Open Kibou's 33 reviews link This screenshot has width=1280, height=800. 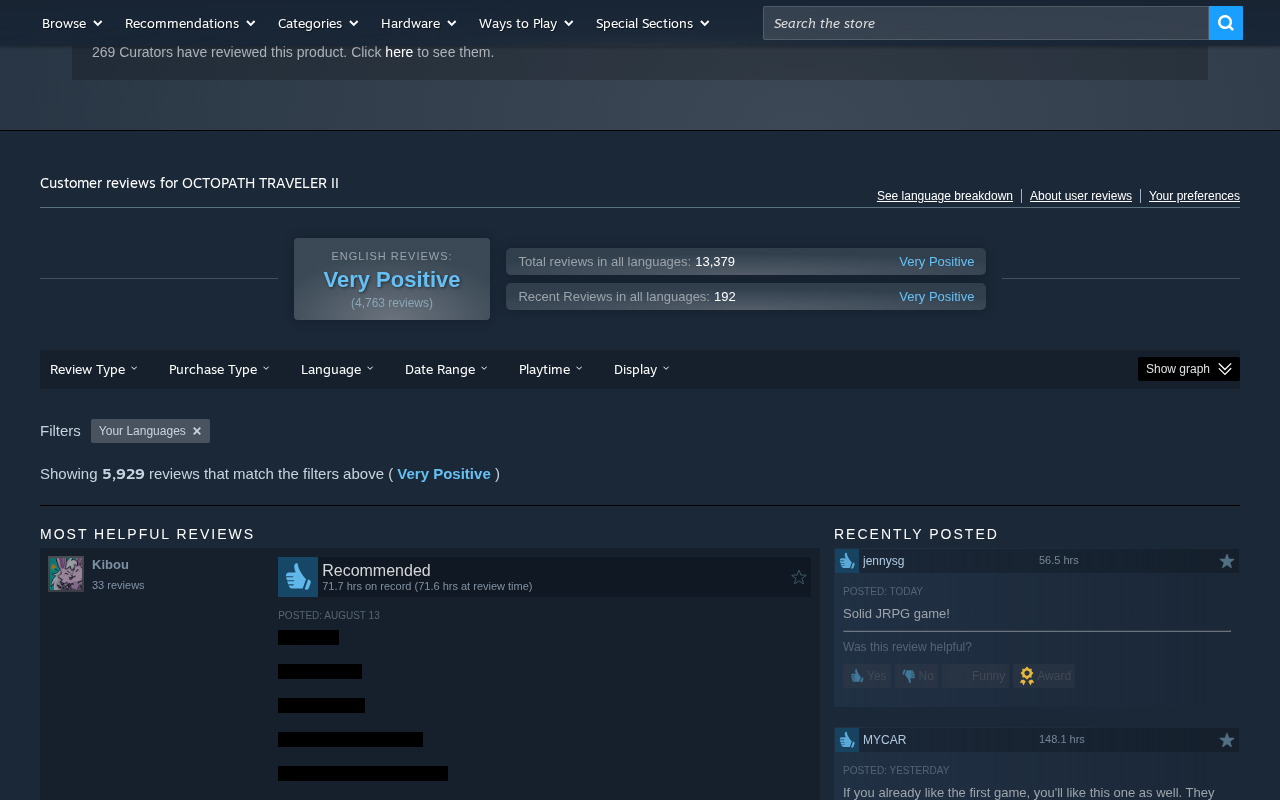coord(118,585)
